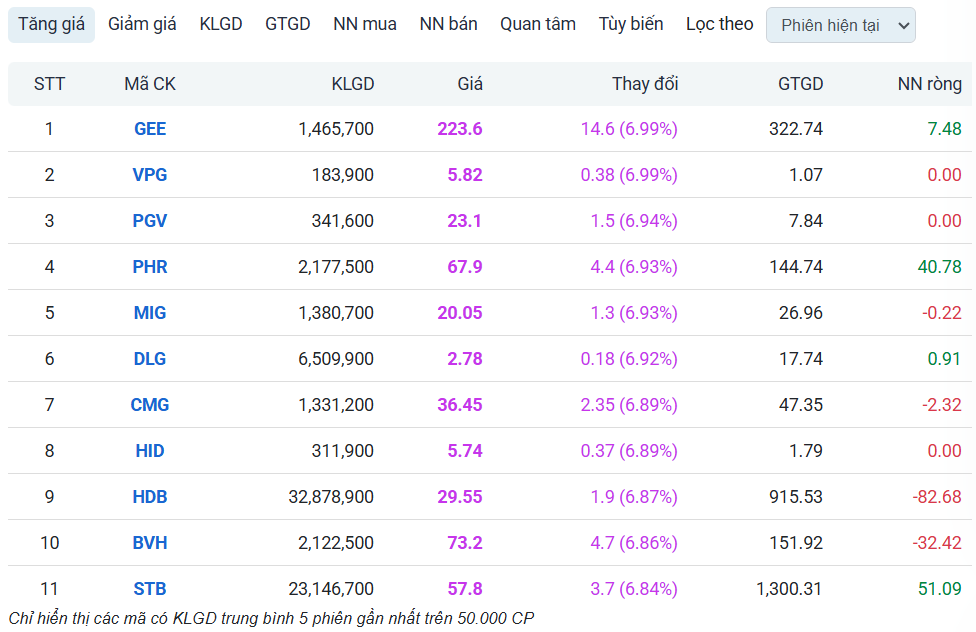Click the NN ròng column header
This screenshot has width=976, height=632.
929,84
